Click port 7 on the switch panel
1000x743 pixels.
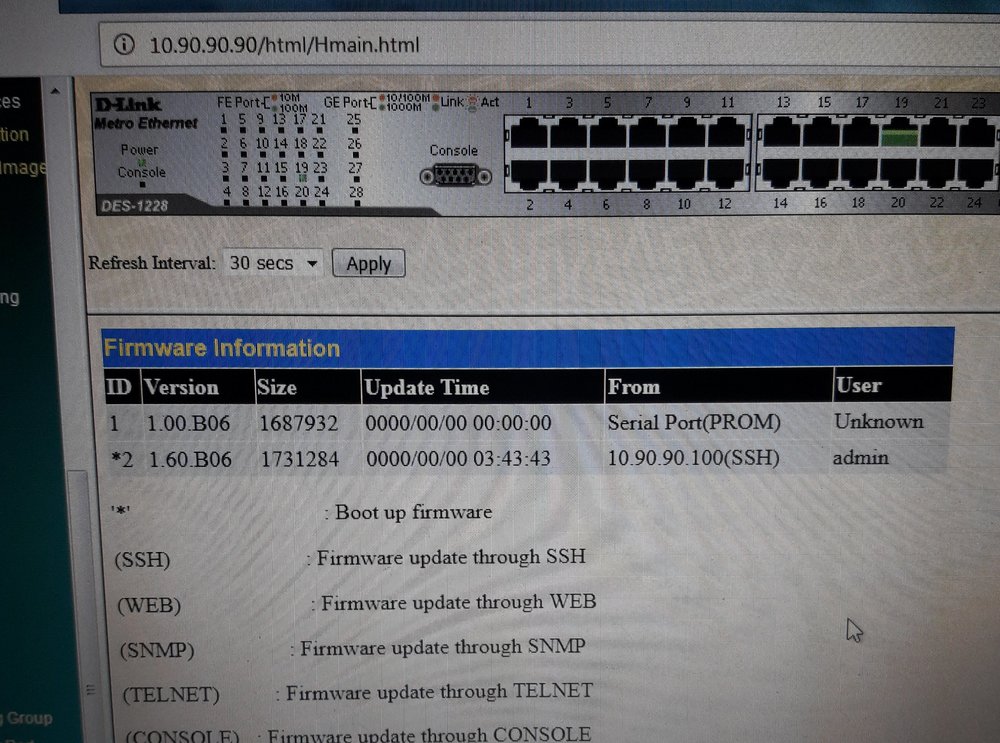pyautogui.click(x=648, y=133)
